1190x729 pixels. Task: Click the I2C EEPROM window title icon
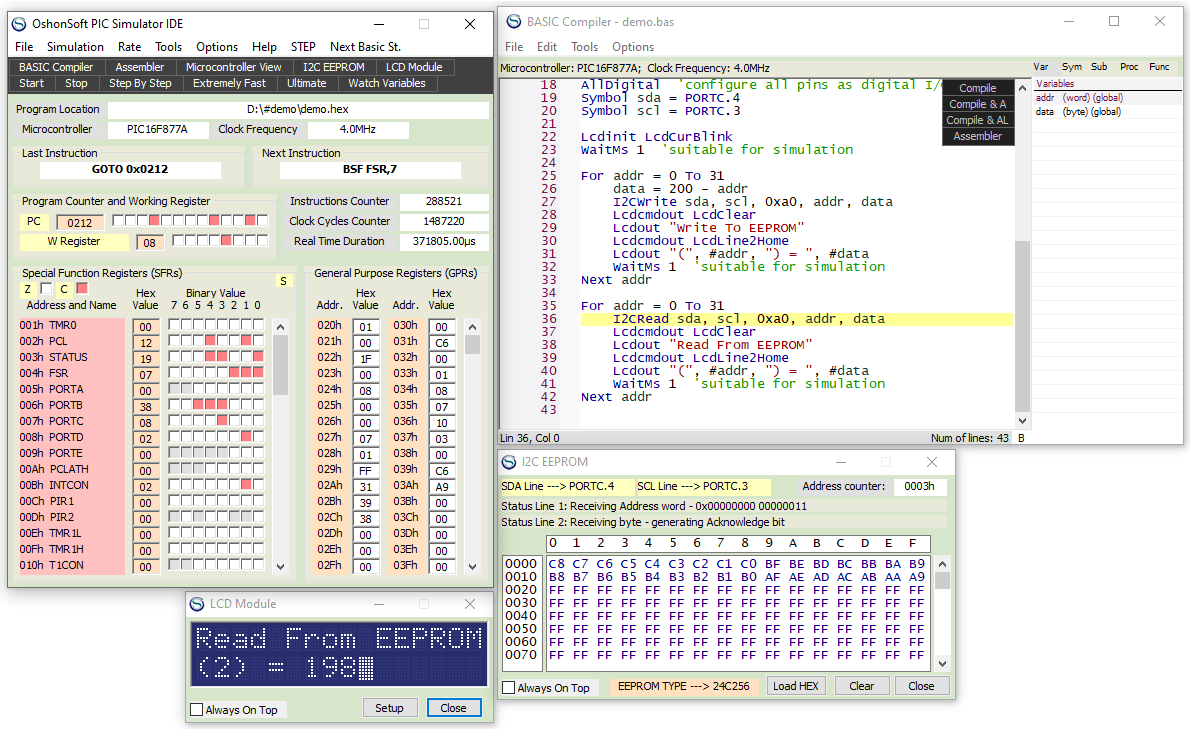509,462
